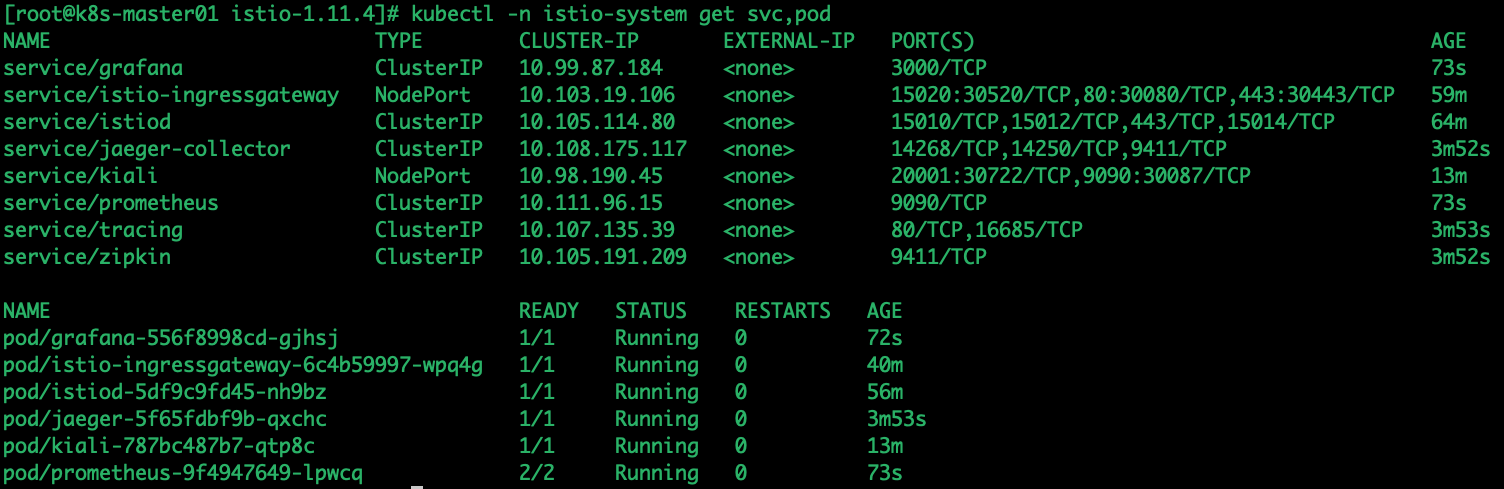This screenshot has width=1504, height=489.
Task: Select the service/zipkin name
Action: tap(87, 257)
